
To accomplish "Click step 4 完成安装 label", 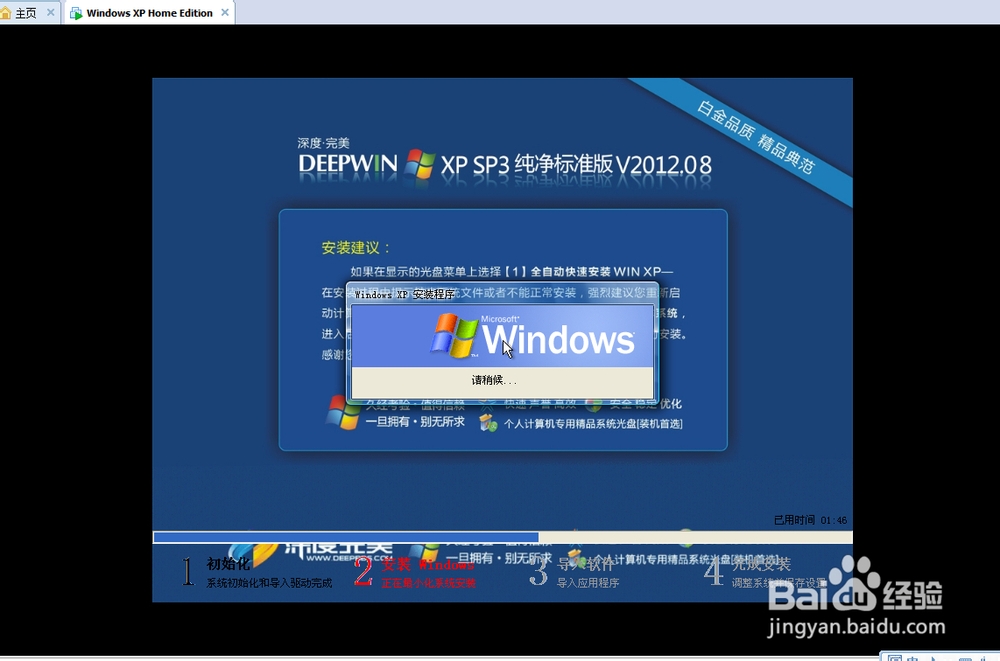I will pyautogui.click(x=761, y=564).
